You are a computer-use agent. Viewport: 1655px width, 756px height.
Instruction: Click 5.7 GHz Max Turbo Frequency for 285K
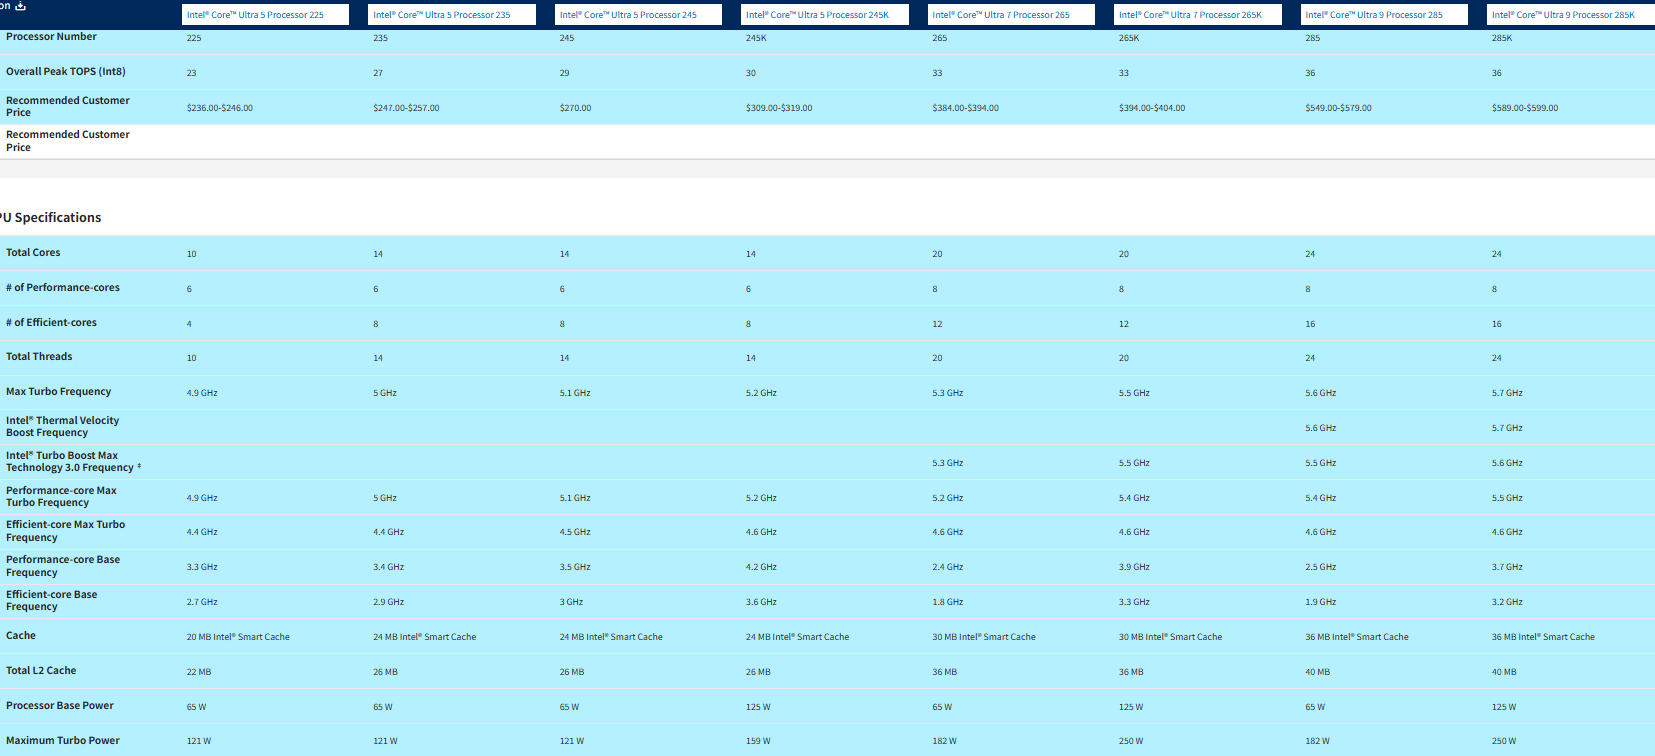[1507, 393]
